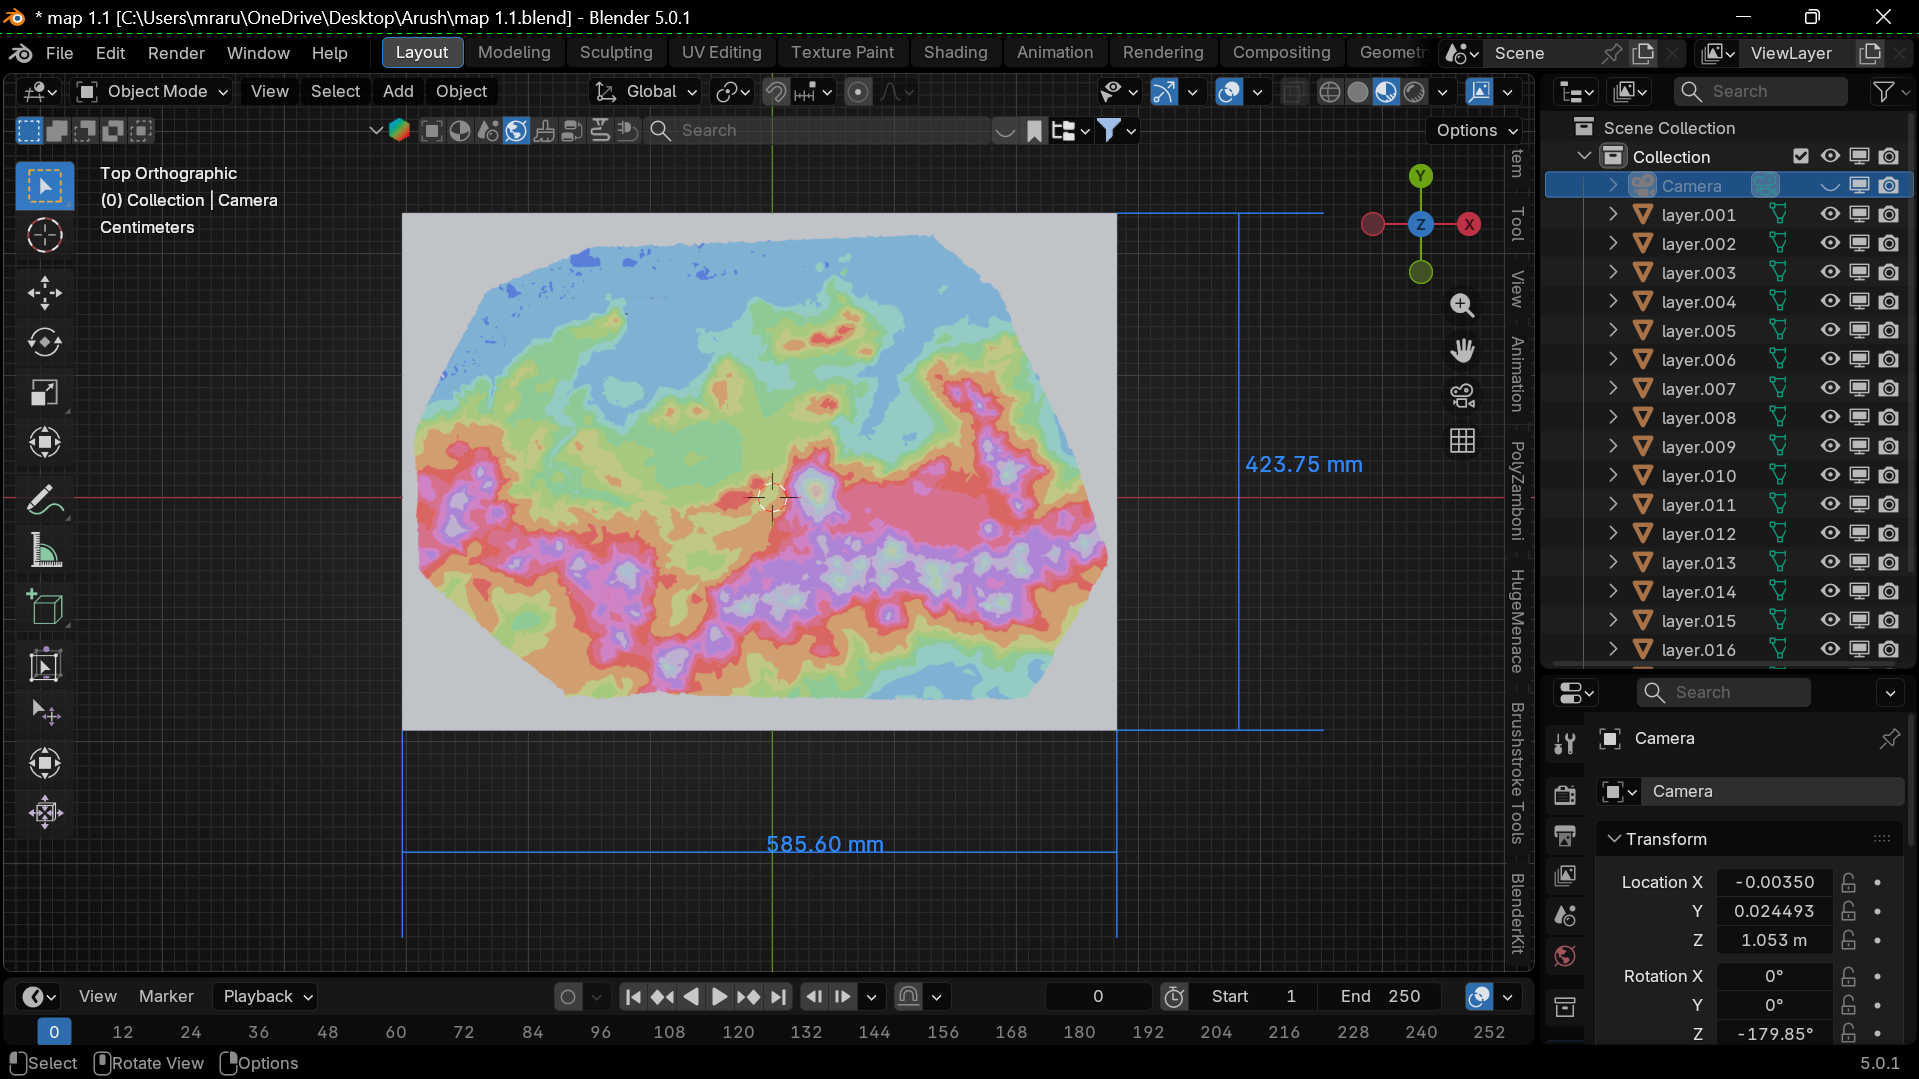The height and width of the screenshot is (1079, 1919).
Task: Open the viewport Add menu
Action: pyautogui.click(x=398, y=92)
